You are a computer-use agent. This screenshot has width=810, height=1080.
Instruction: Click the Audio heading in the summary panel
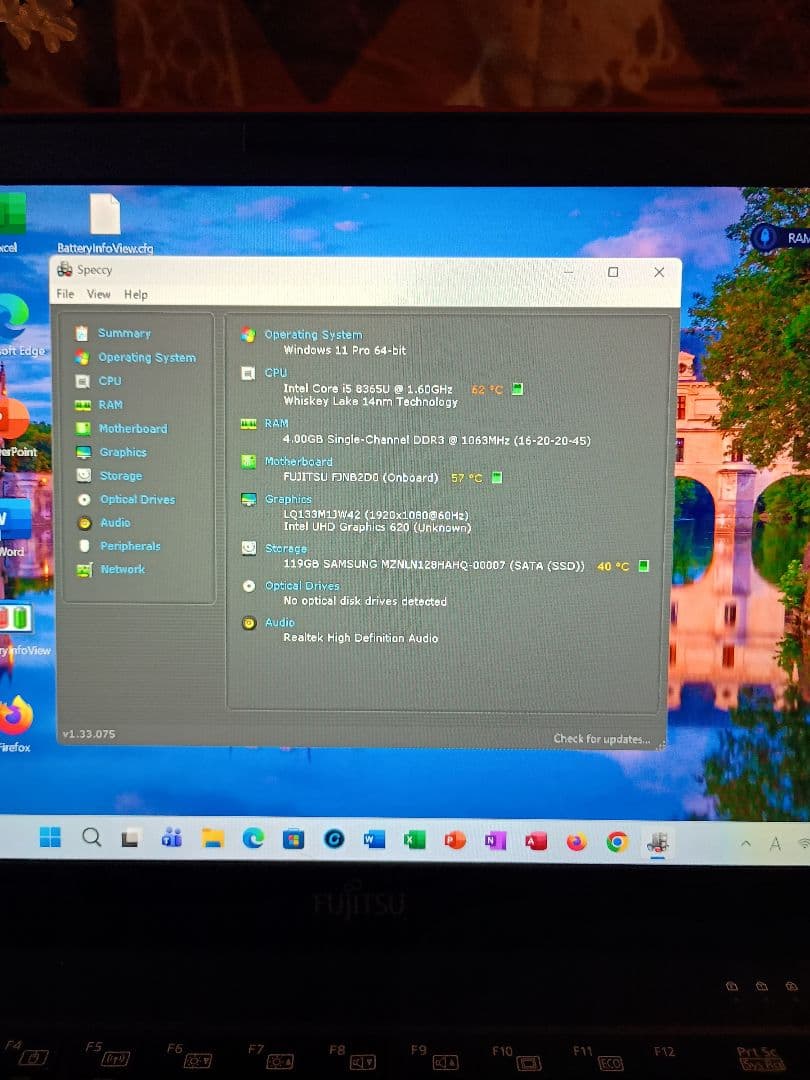click(x=280, y=623)
